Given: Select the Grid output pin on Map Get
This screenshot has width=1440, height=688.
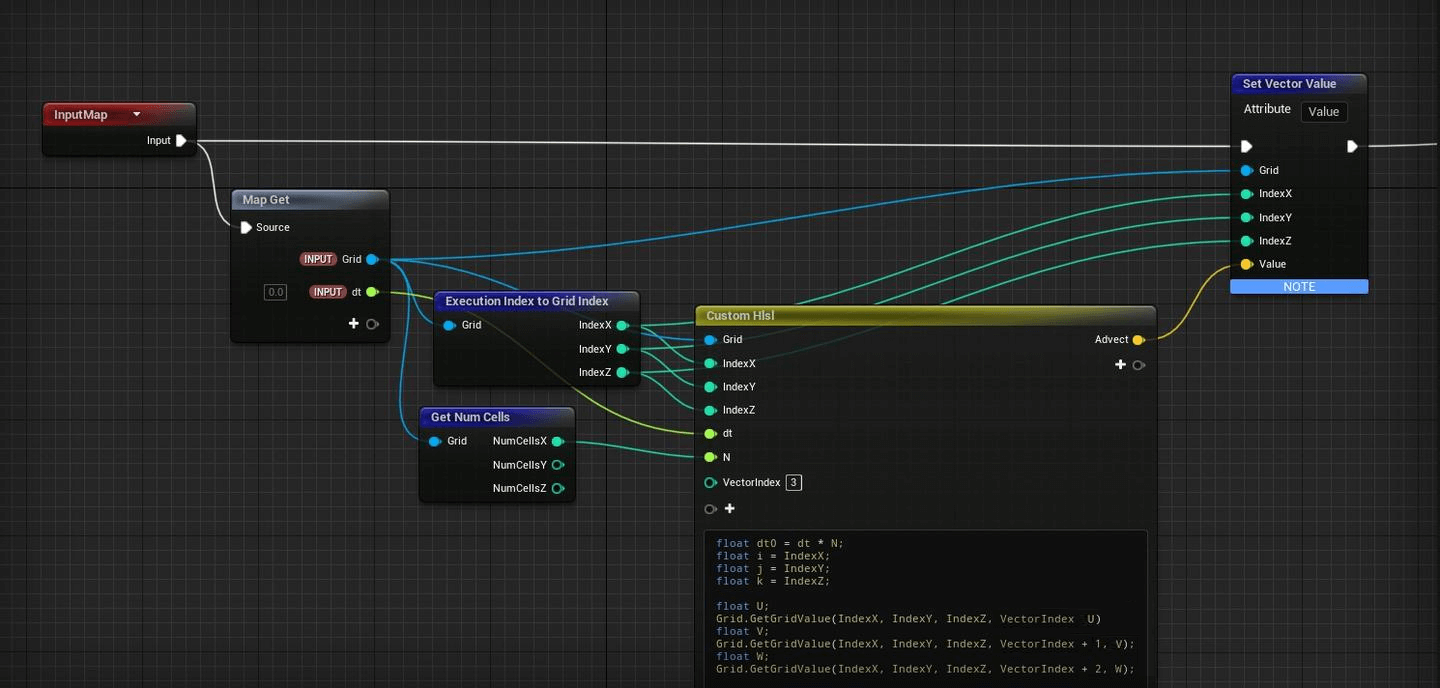Looking at the screenshot, I should click(x=372, y=260).
